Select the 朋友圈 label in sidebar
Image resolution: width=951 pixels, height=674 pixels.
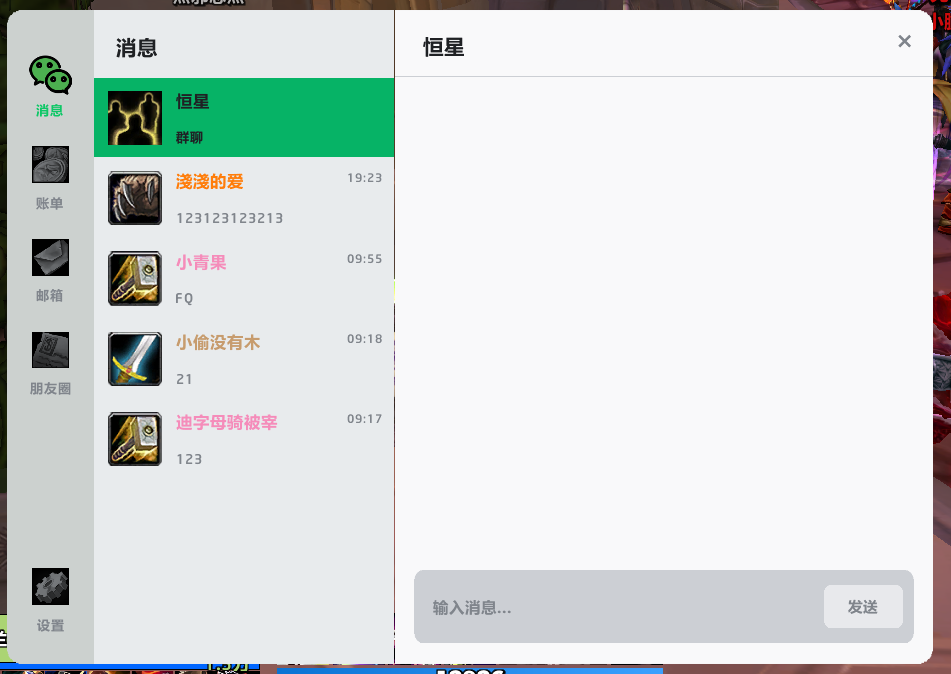pos(50,388)
